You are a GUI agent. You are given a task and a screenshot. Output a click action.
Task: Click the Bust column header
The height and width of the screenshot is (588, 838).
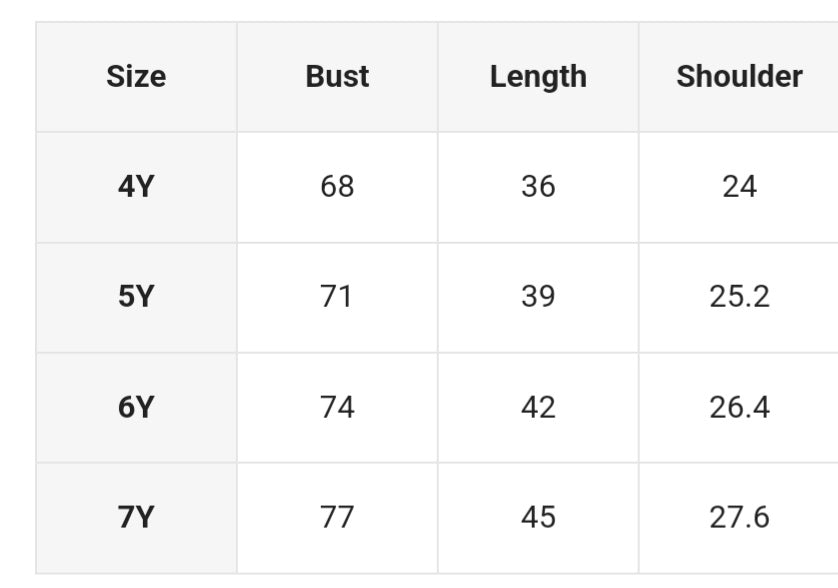coord(337,77)
